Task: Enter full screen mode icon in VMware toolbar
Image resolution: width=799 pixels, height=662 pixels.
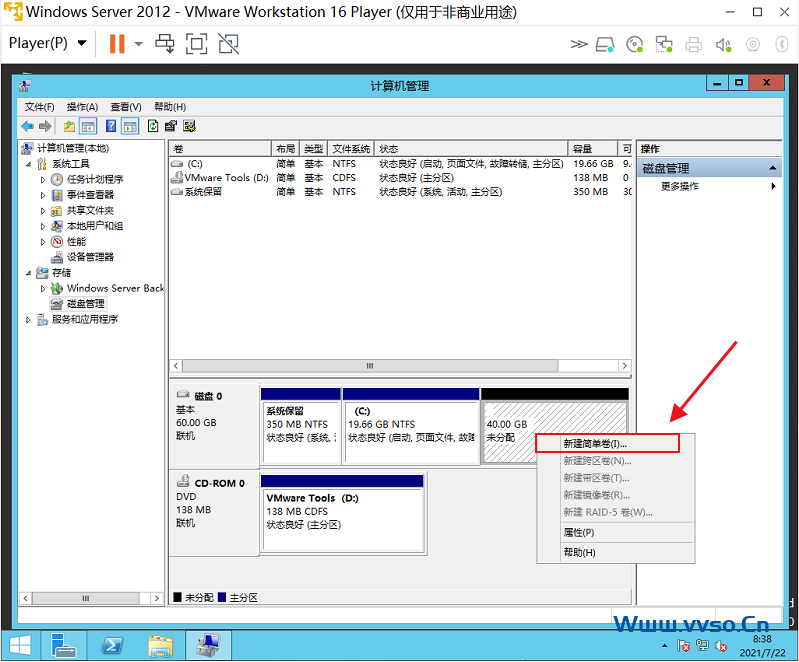Action: click(x=196, y=43)
